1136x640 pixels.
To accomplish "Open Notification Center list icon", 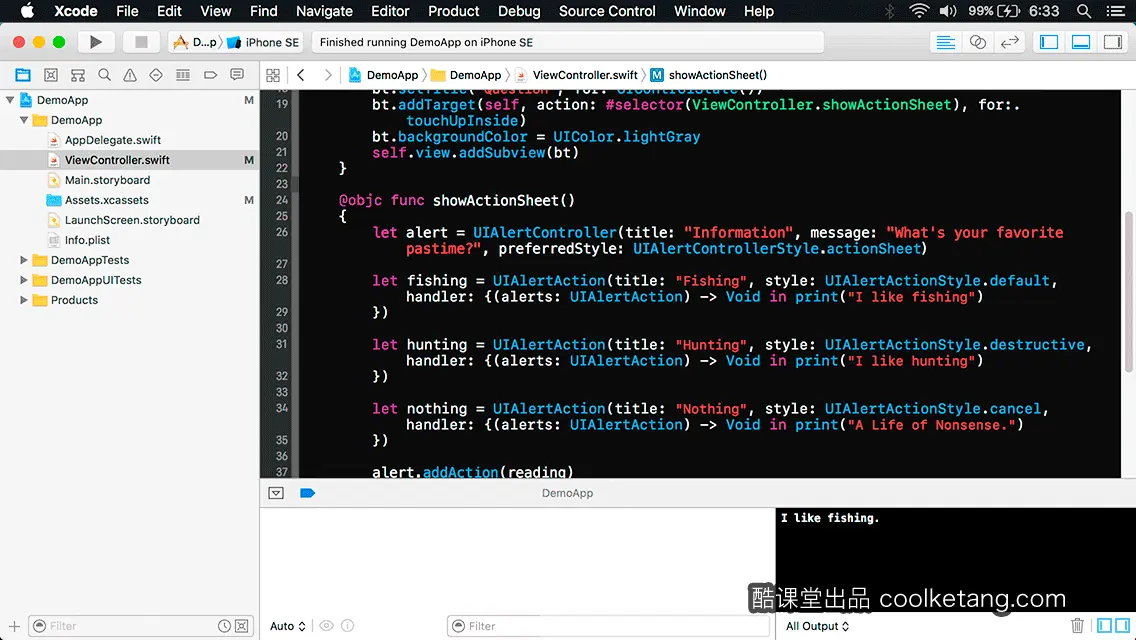I will (1116, 11).
